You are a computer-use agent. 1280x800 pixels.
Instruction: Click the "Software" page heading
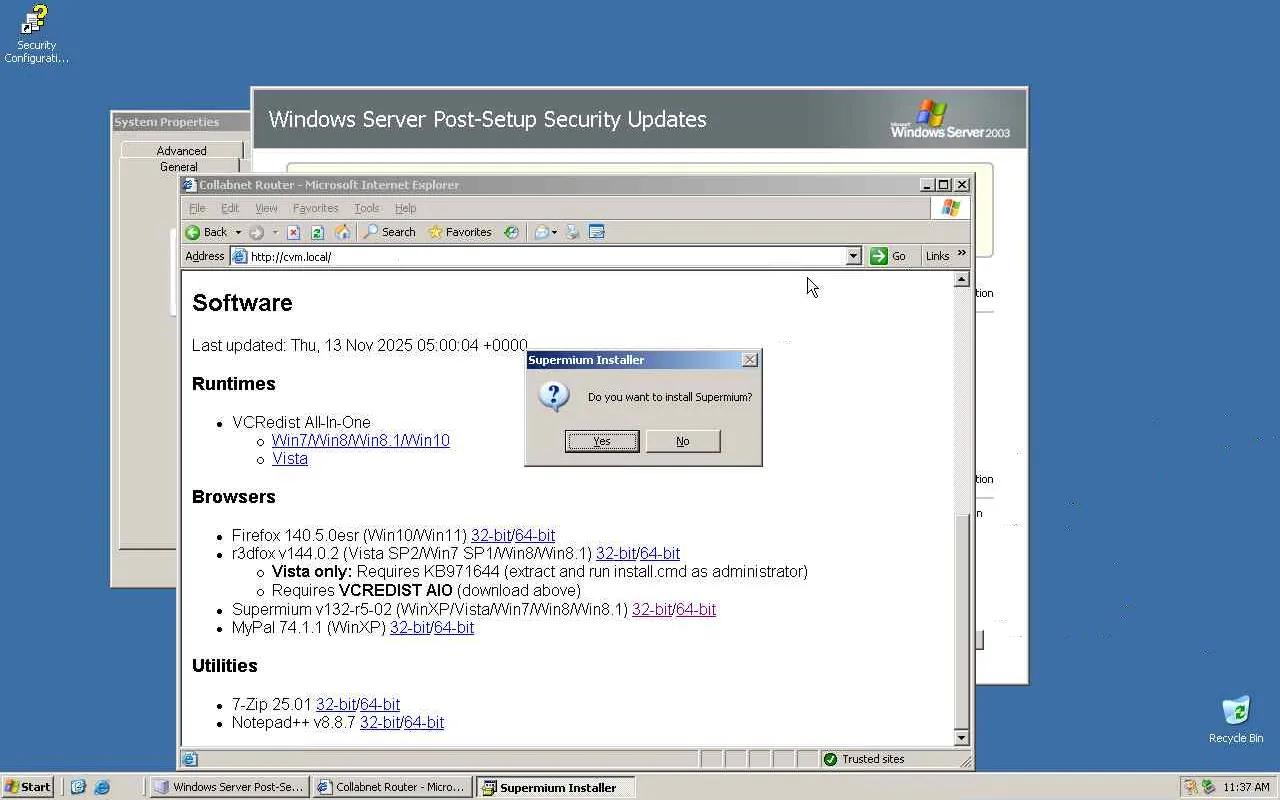[242, 303]
